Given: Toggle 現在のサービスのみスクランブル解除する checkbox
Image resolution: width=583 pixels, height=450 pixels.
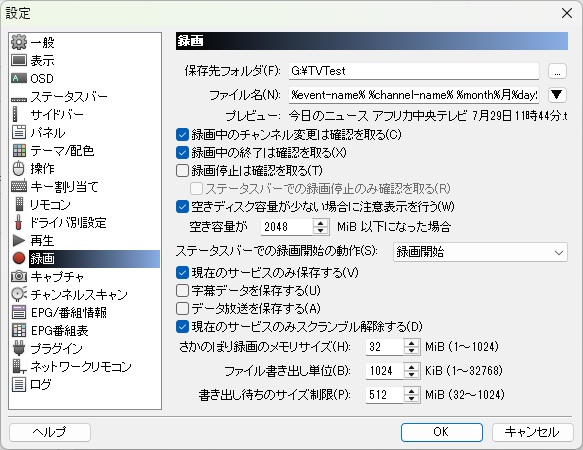Looking at the screenshot, I should click(182, 327).
